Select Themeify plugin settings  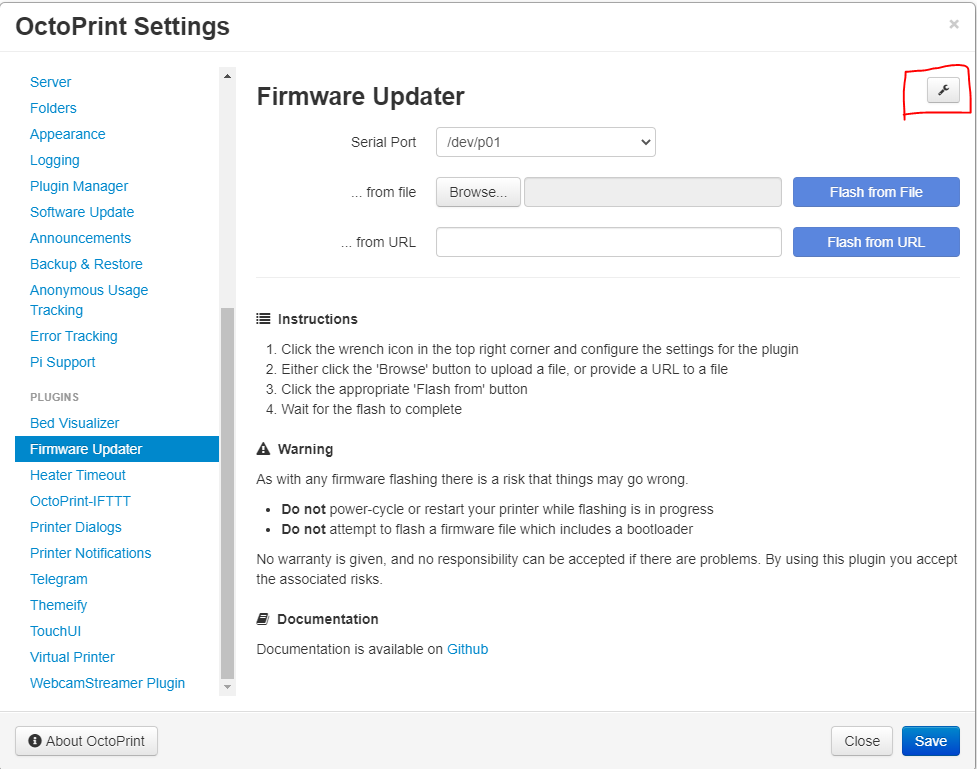(x=59, y=606)
